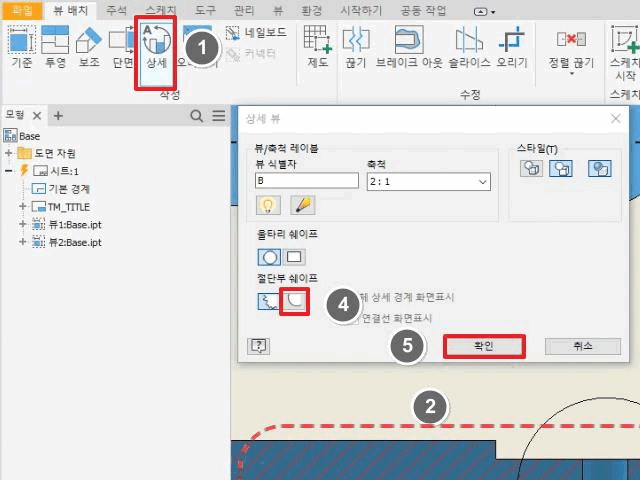Cancel with the 취소 button
640x480 pixels.
pyautogui.click(x=583, y=347)
